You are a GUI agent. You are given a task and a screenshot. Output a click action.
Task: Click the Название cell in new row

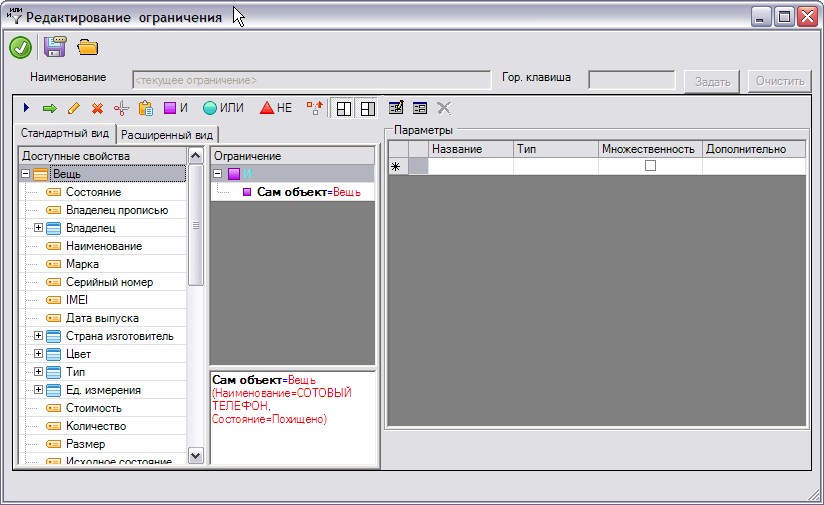pyautogui.click(x=471, y=166)
